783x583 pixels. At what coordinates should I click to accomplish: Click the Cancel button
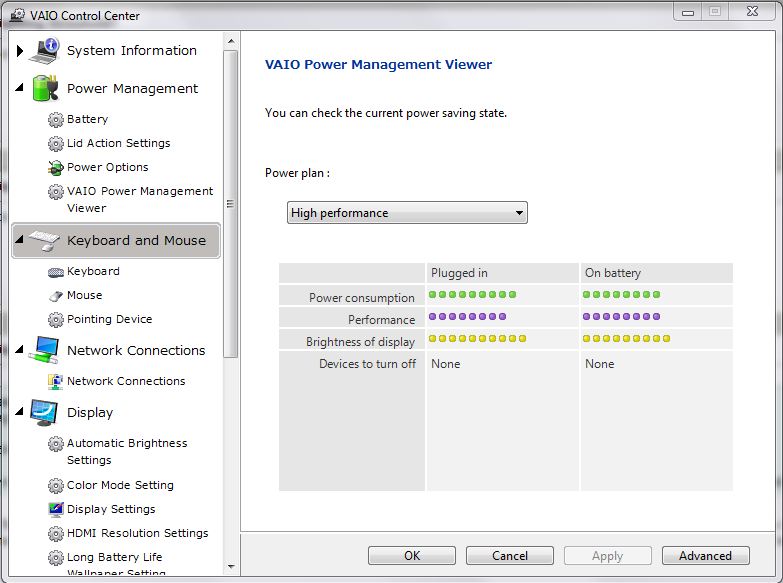pyautogui.click(x=510, y=556)
